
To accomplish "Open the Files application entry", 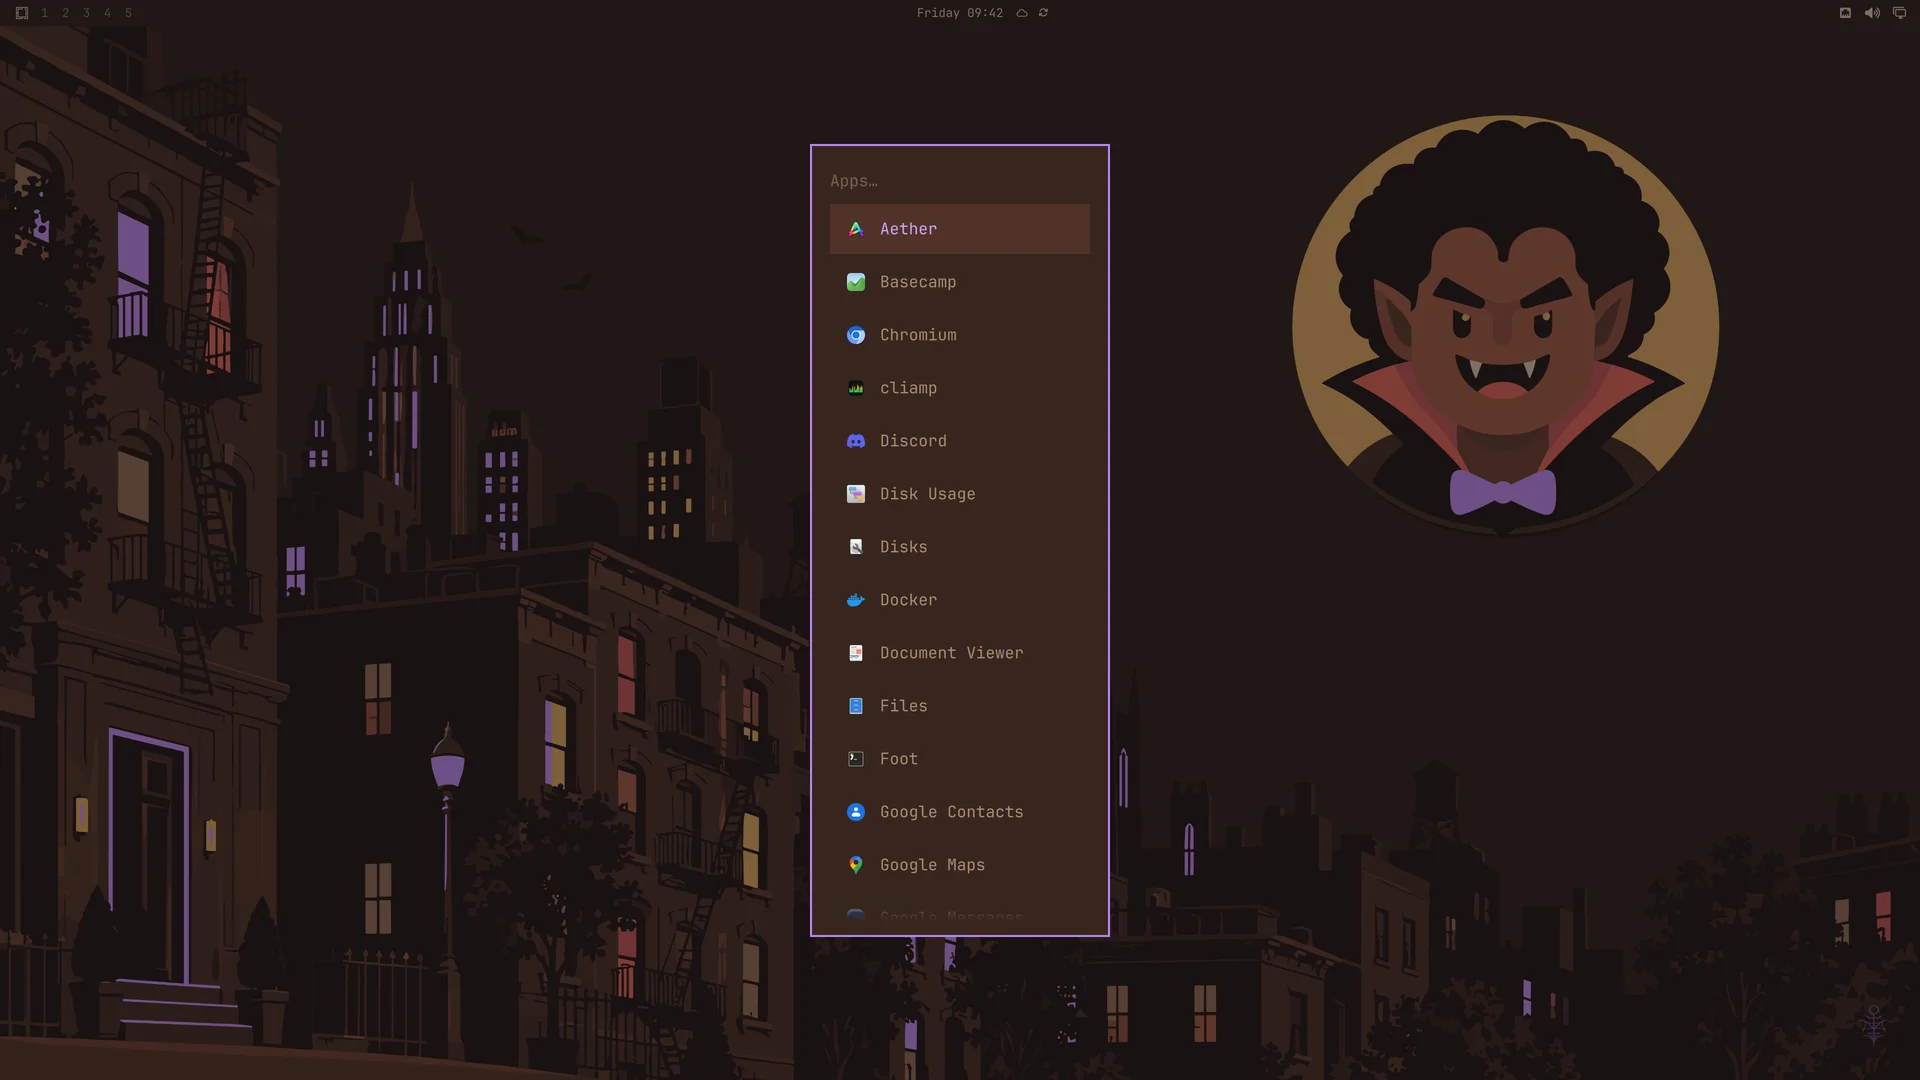I will [x=960, y=706].
